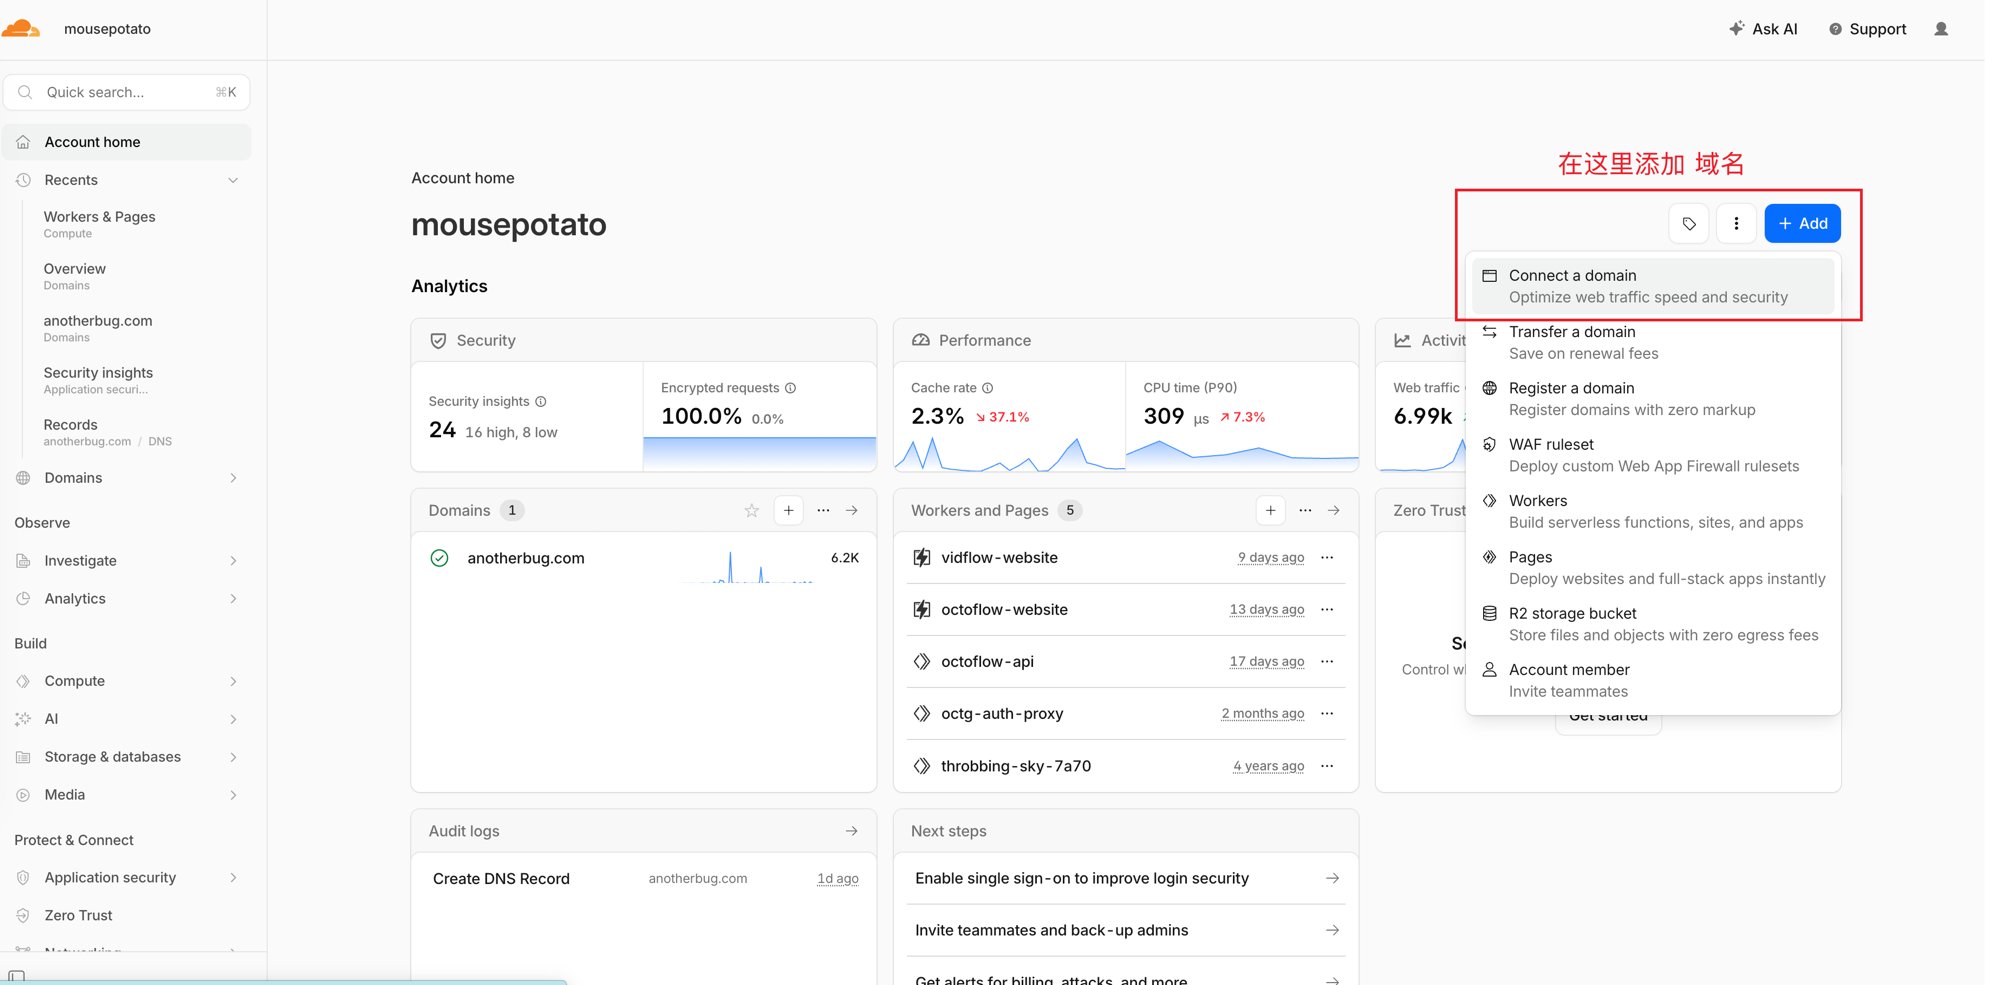Click the plus icon in Domains card
The height and width of the screenshot is (985, 2000).
788,510
